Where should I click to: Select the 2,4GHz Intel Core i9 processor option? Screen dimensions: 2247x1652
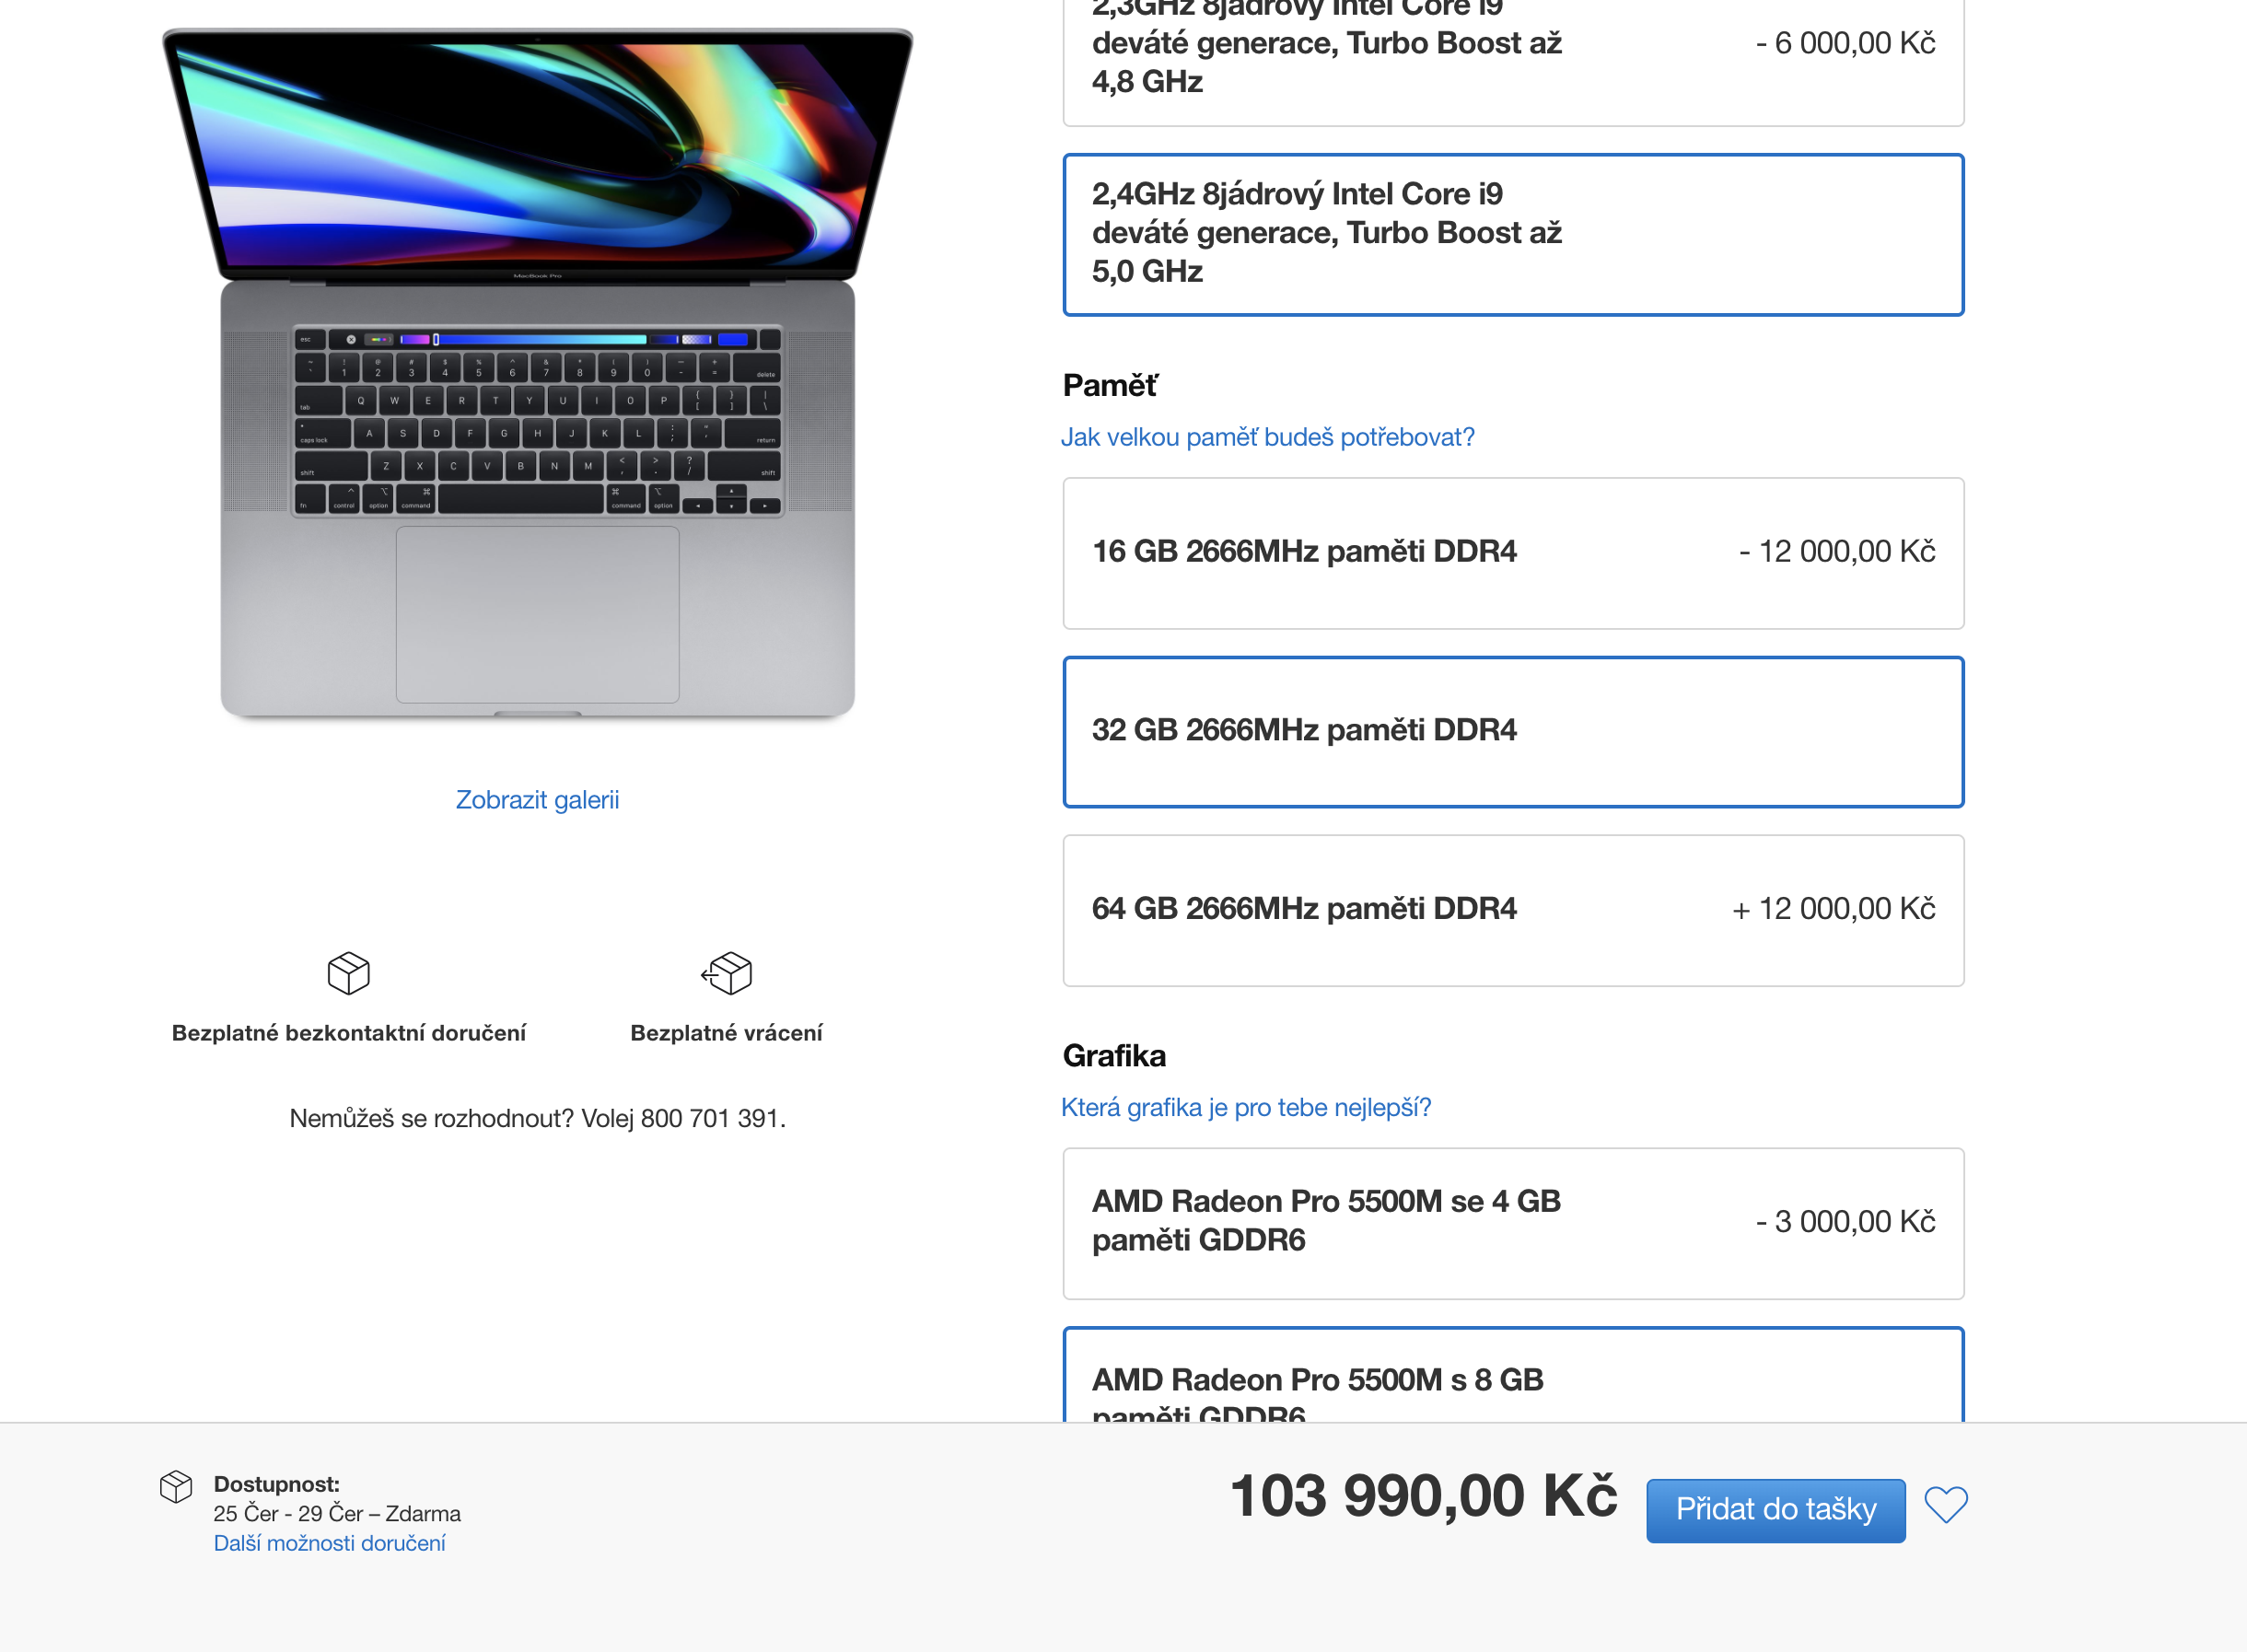pyautogui.click(x=1513, y=234)
